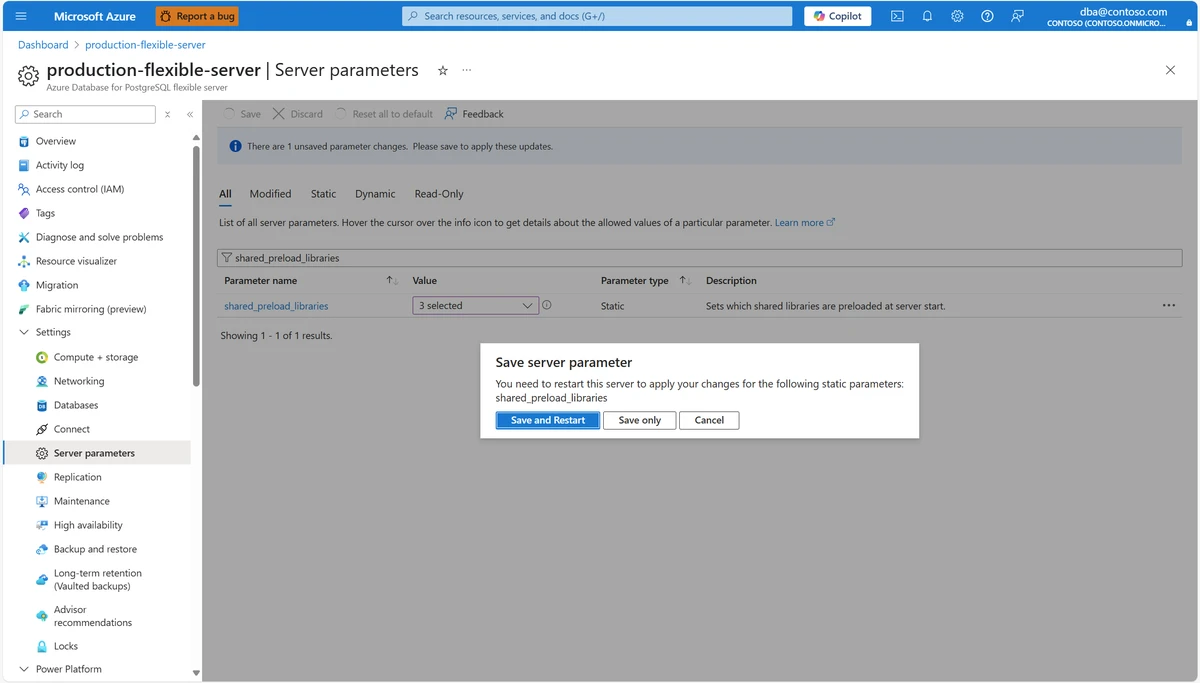Expand the Power Platform section
The width and height of the screenshot is (1200, 683).
pyautogui.click(x=24, y=669)
